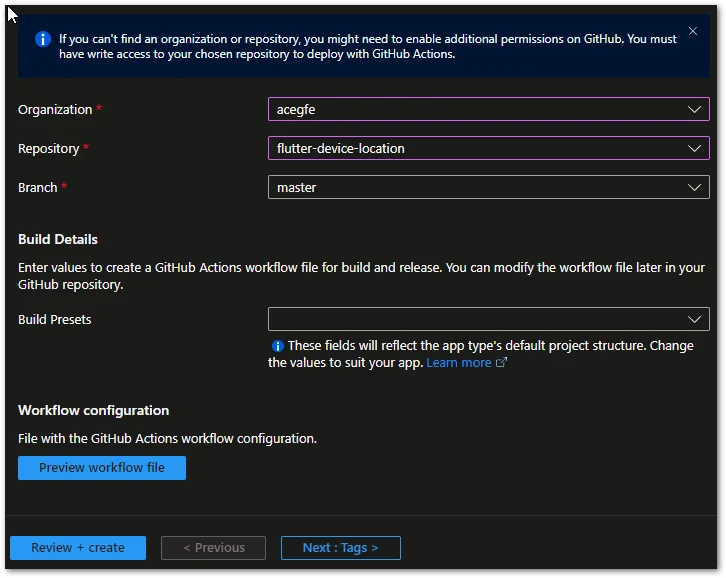Open the Learn more link
This screenshot has height=578, width=726.
(458, 363)
